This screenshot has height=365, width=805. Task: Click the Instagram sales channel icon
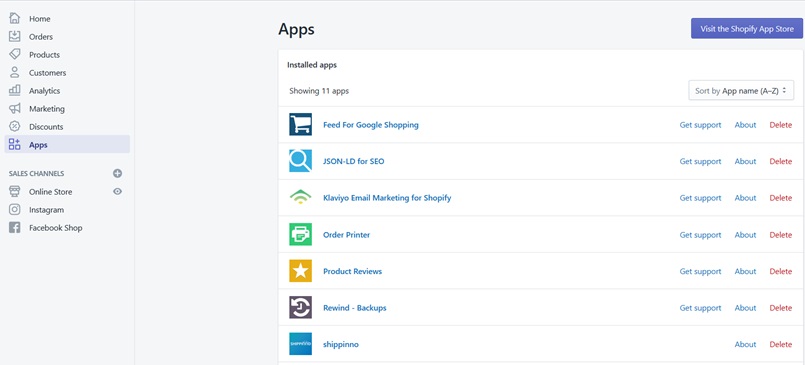[x=15, y=209]
